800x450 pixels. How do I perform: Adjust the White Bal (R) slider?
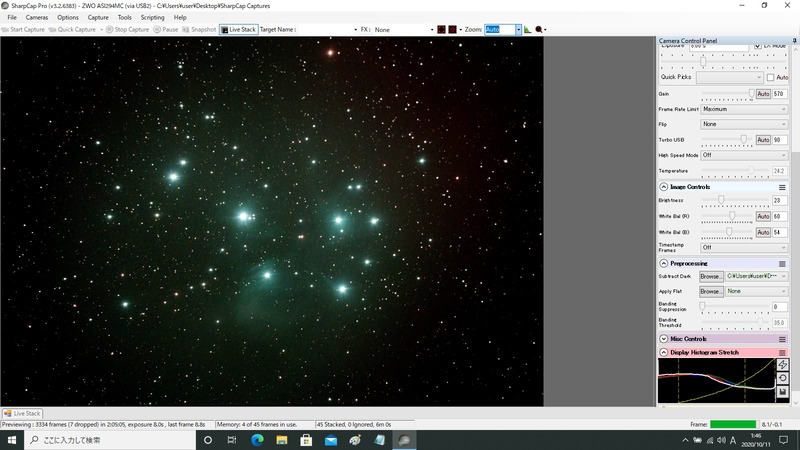click(x=732, y=216)
